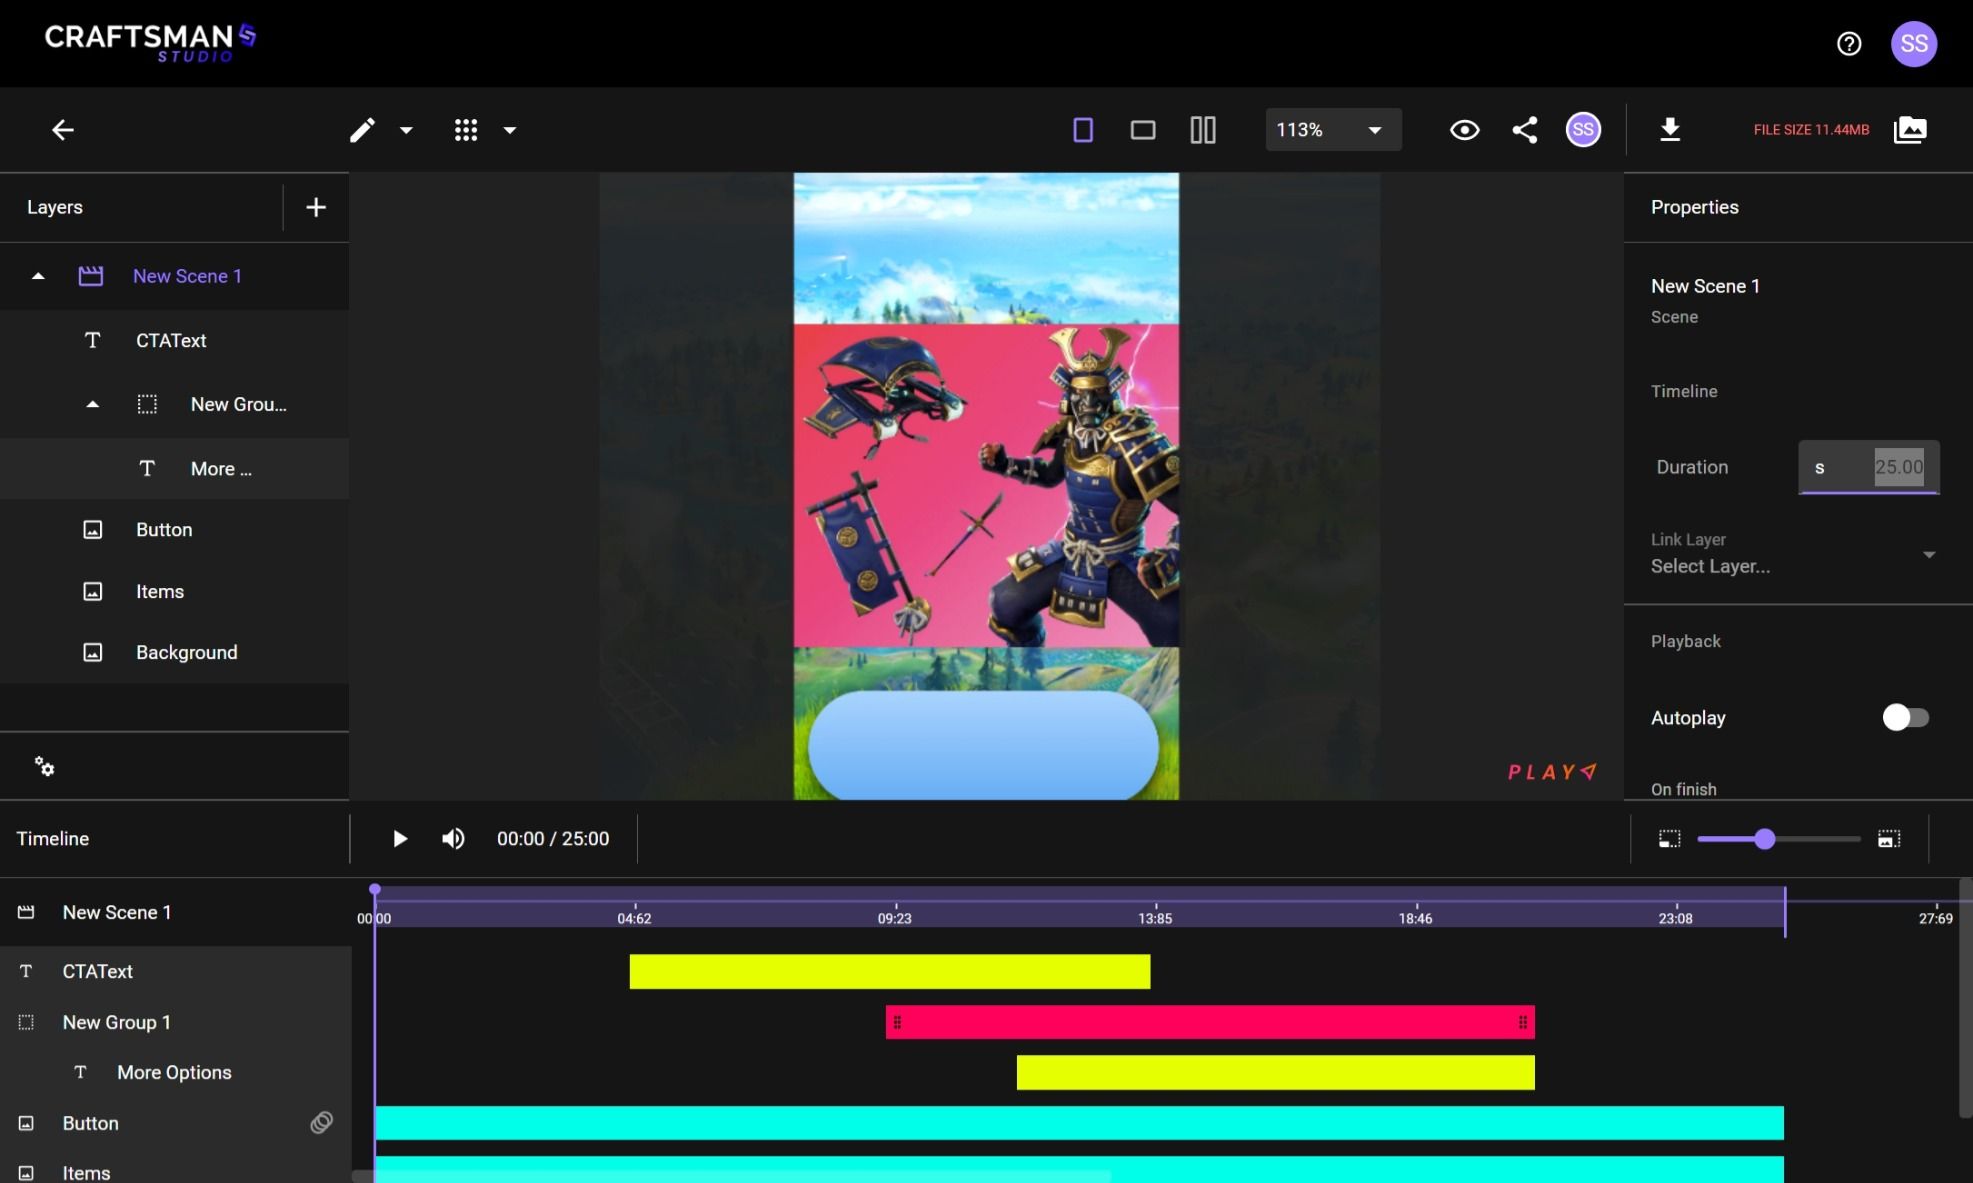Open the image library icon
Screen dimensions: 1973x1183
coord(1910,130)
